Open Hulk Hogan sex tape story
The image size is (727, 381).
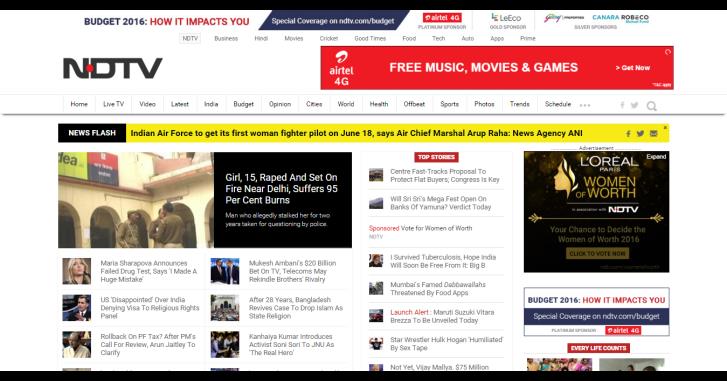pos(446,343)
